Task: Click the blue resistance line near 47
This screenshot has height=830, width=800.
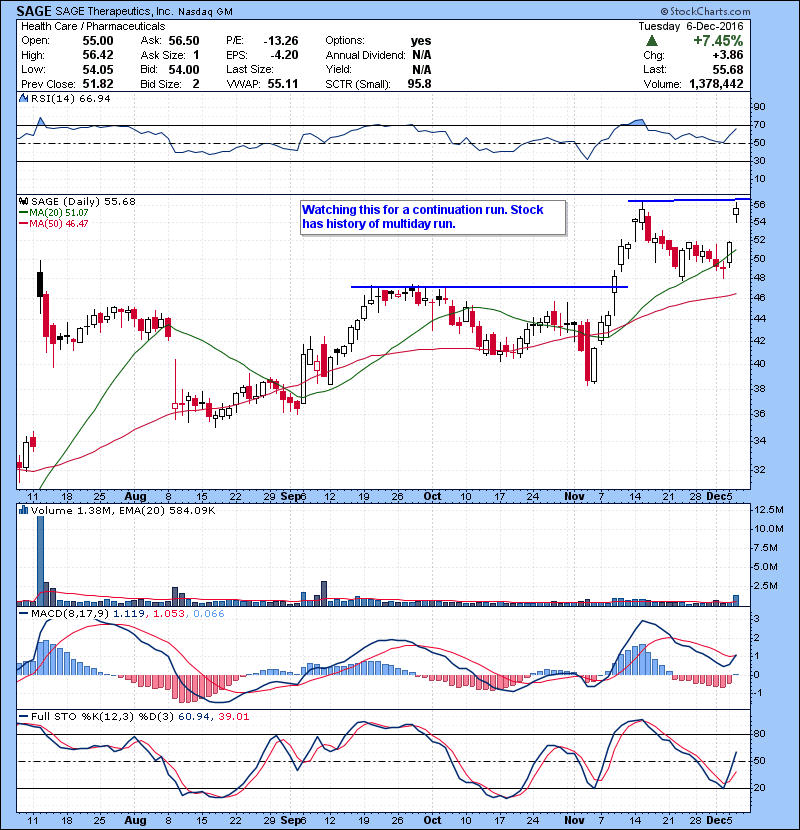Action: click(x=488, y=287)
